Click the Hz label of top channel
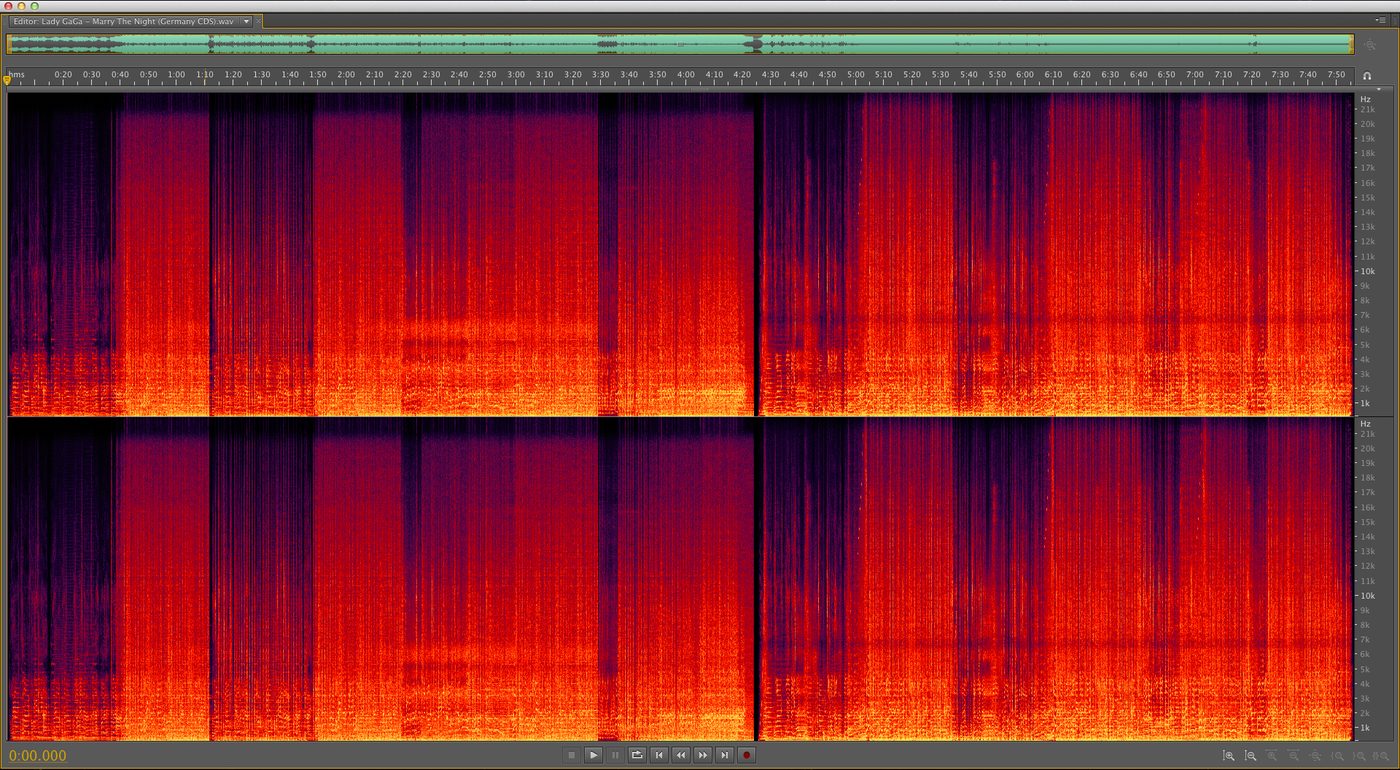Screen dimensions: 1400x770 tap(1364, 100)
